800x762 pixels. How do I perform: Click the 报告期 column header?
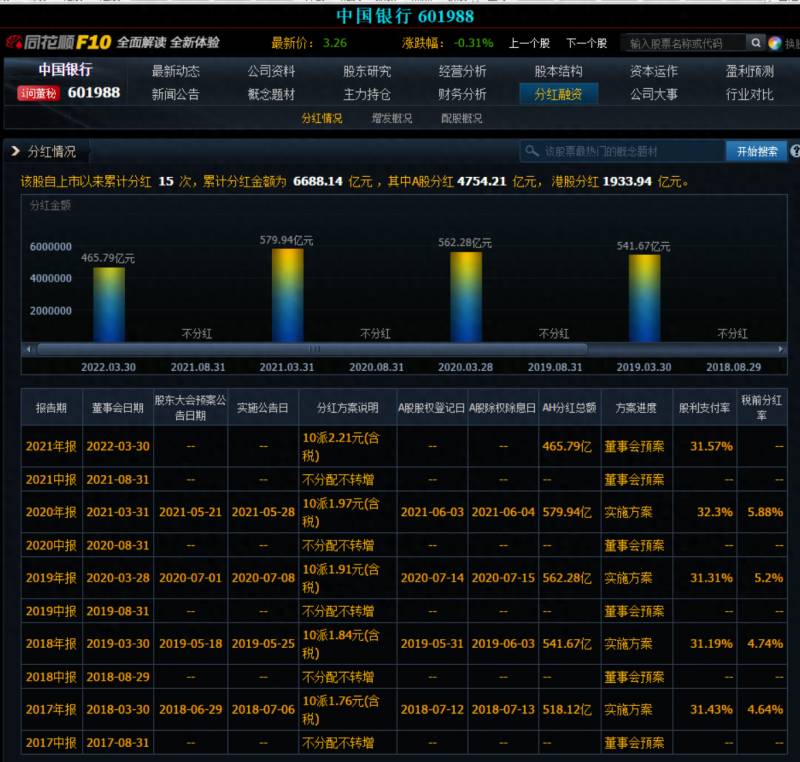coord(52,408)
